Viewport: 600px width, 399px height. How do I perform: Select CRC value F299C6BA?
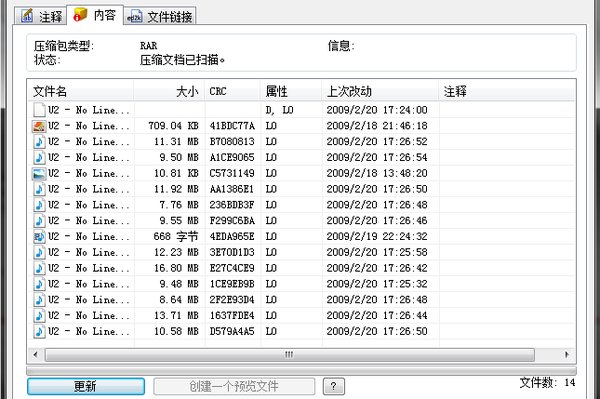click(232, 220)
